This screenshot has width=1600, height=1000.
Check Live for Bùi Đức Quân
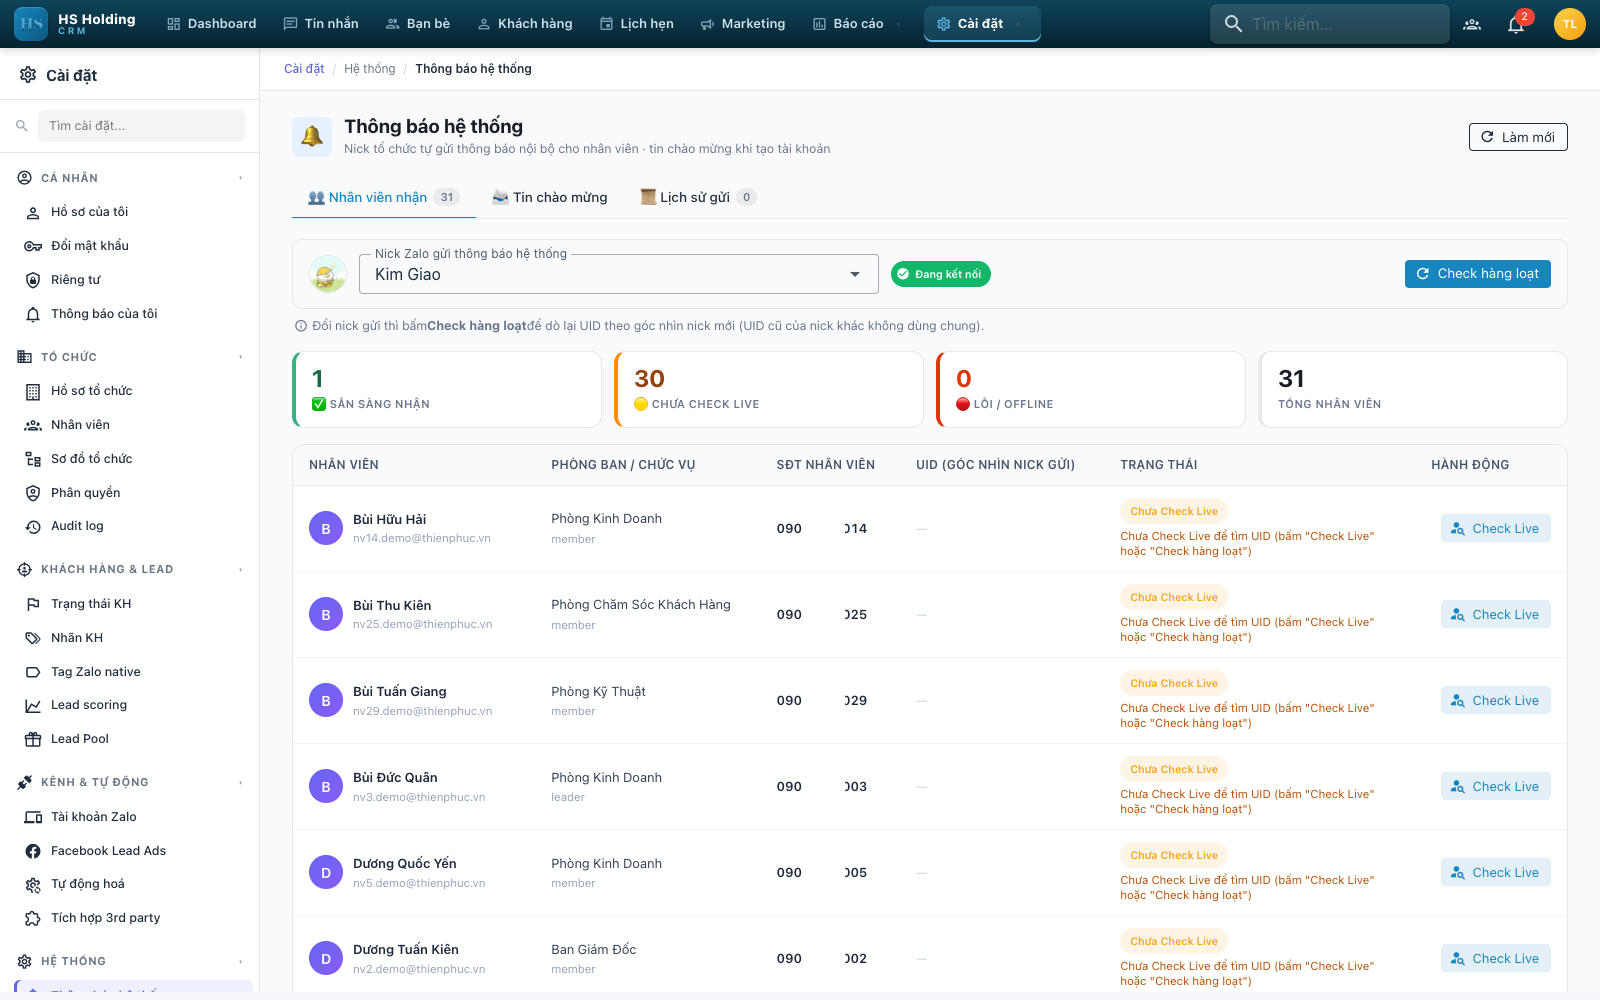(x=1496, y=786)
